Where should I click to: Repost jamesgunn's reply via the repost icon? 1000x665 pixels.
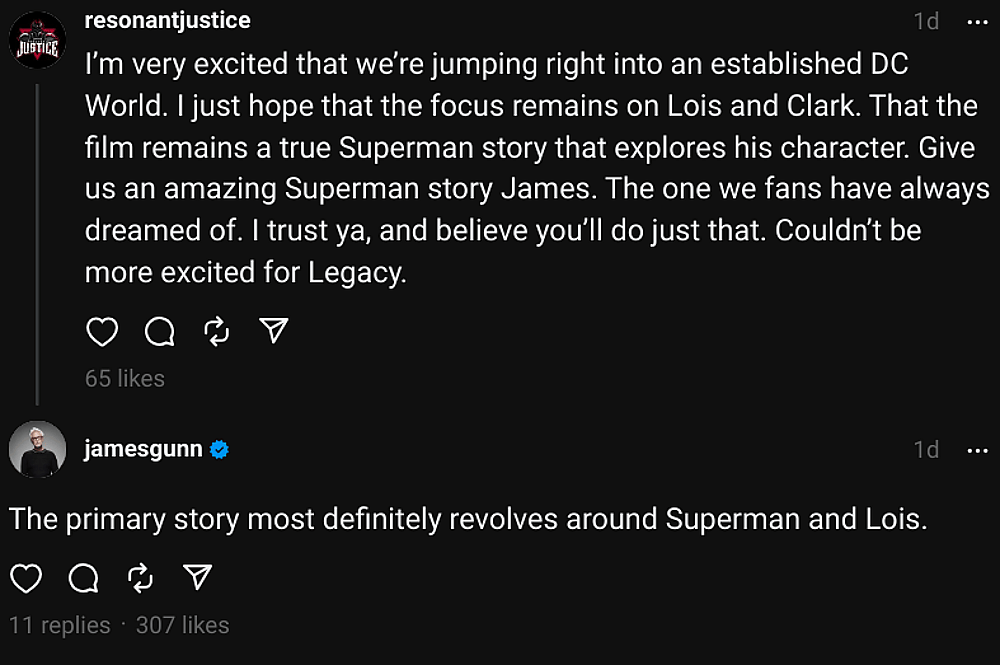click(141, 578)
